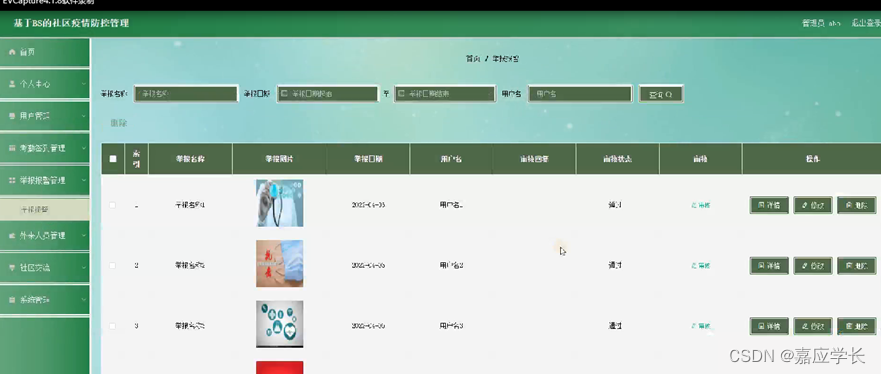Click the person icon of 个人中心
Viewport: 881px width, 374px height.
[12, 84]
